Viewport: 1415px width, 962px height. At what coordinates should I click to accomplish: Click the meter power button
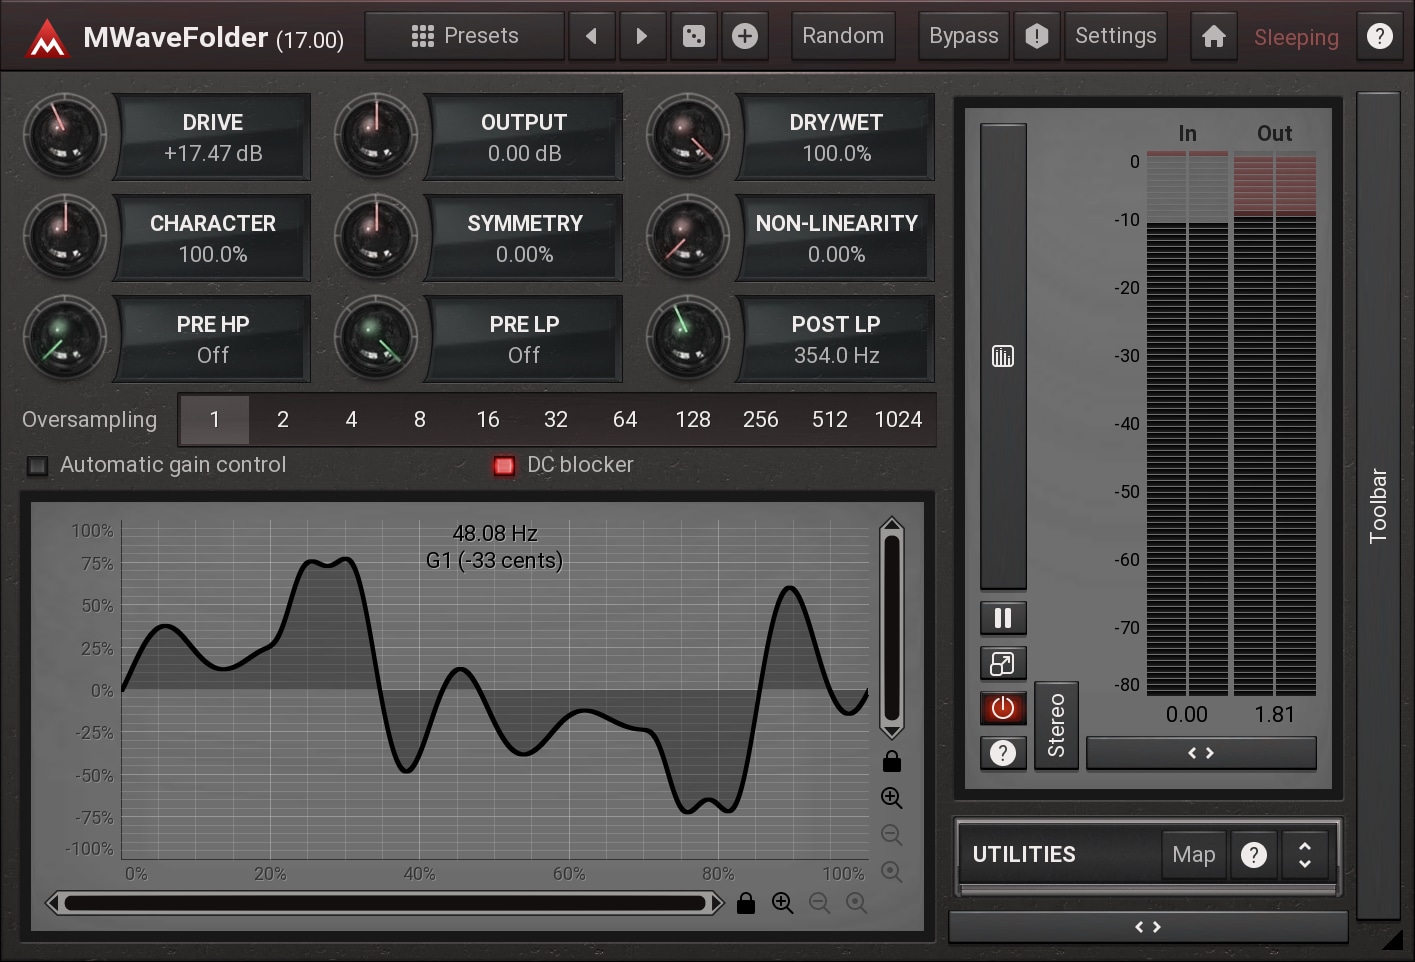pyautogui.click(x=1003, y=708)
